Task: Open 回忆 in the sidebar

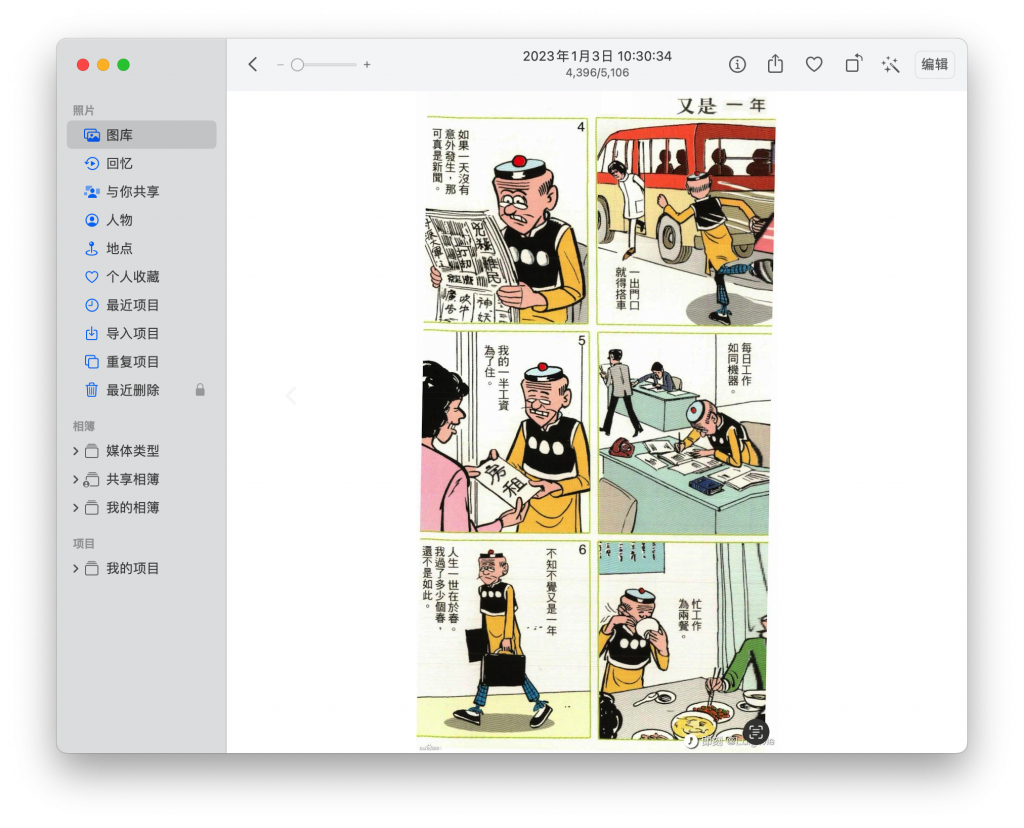Action: point(142,163)
